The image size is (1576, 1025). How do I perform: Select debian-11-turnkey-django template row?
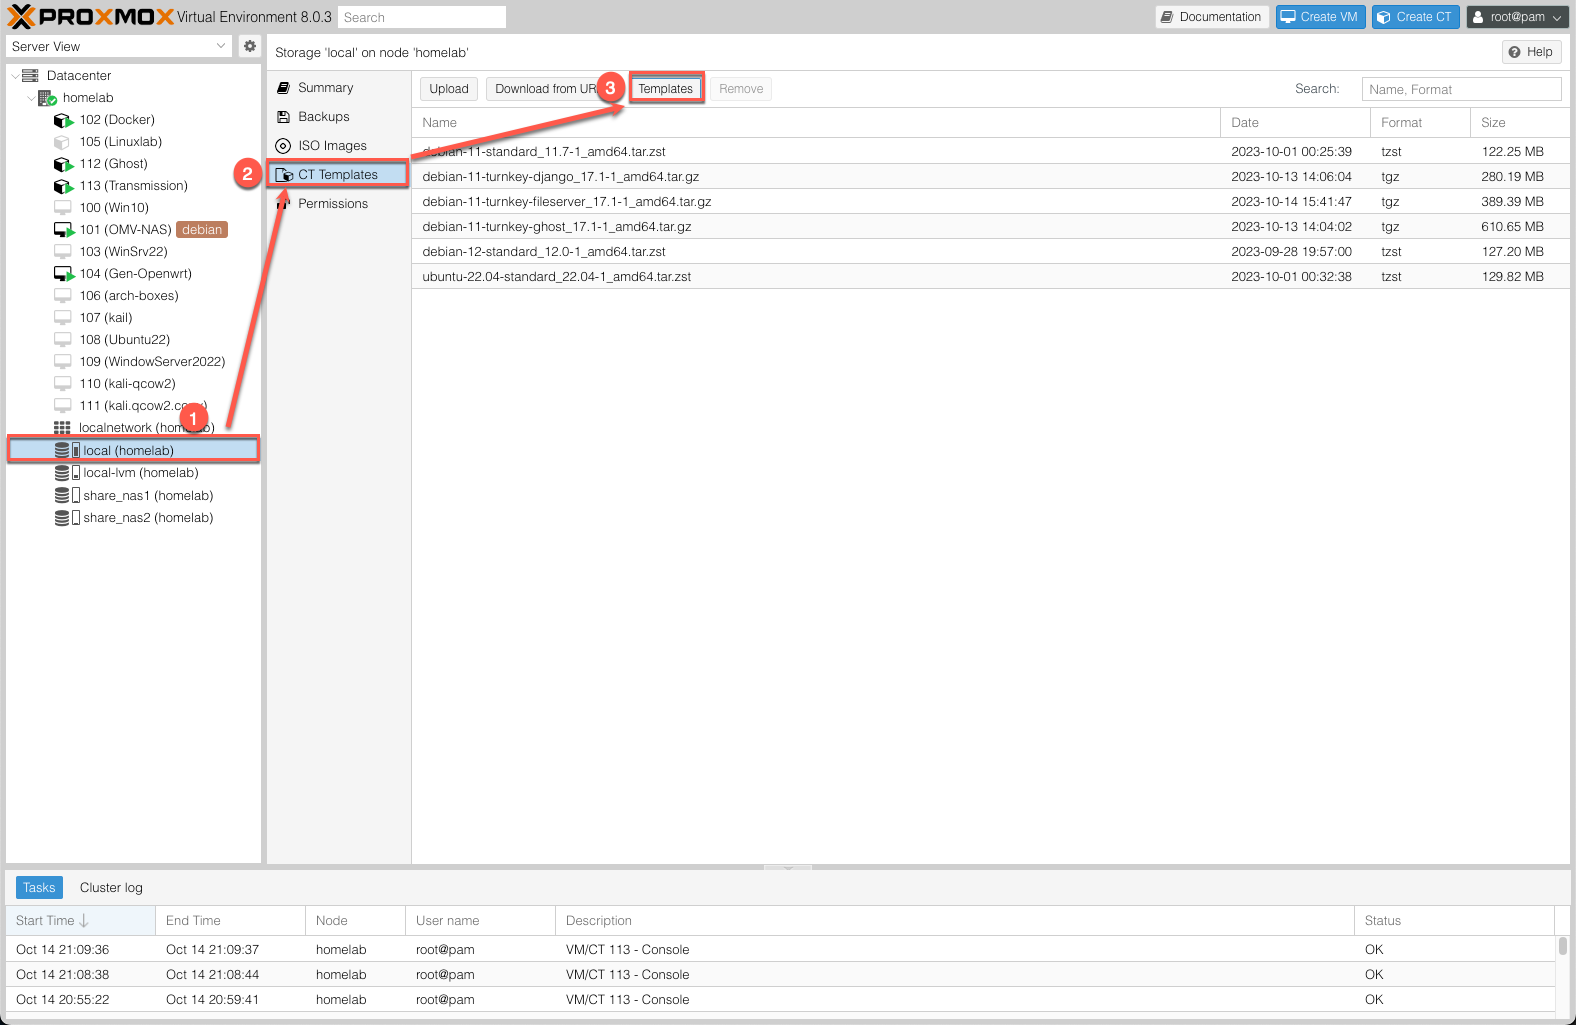(x=990, y=177)
